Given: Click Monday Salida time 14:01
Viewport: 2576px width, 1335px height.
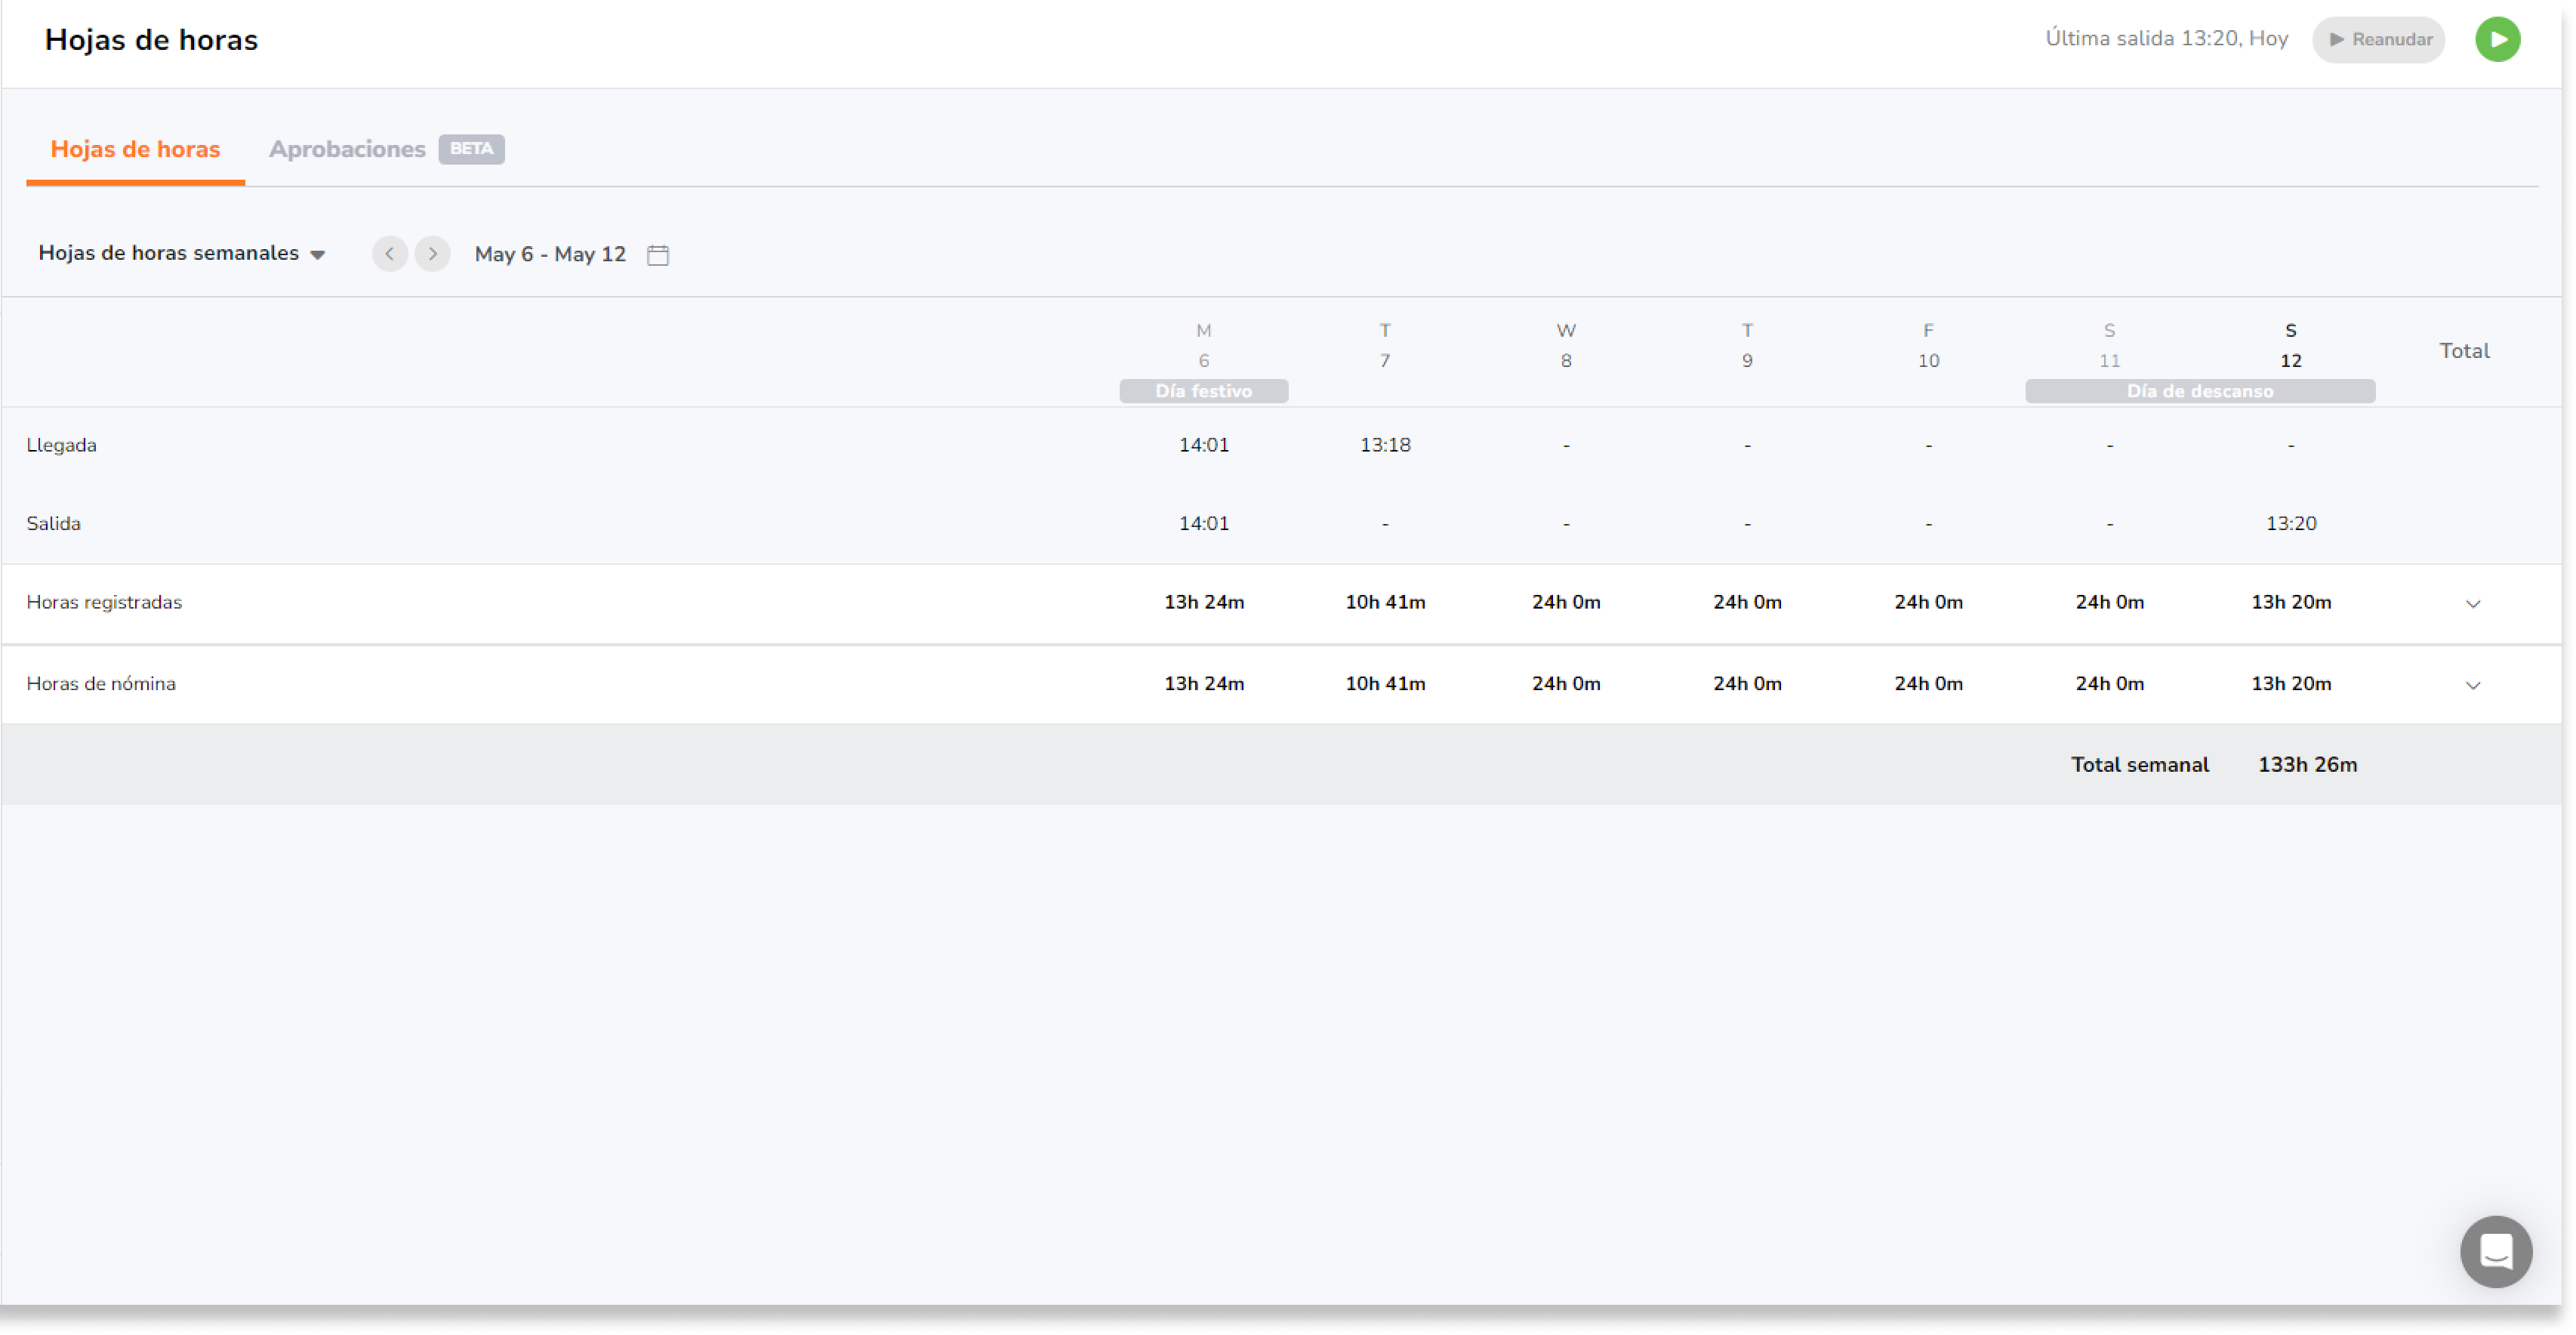Looking at the screenshot, I should [1203, 523].
